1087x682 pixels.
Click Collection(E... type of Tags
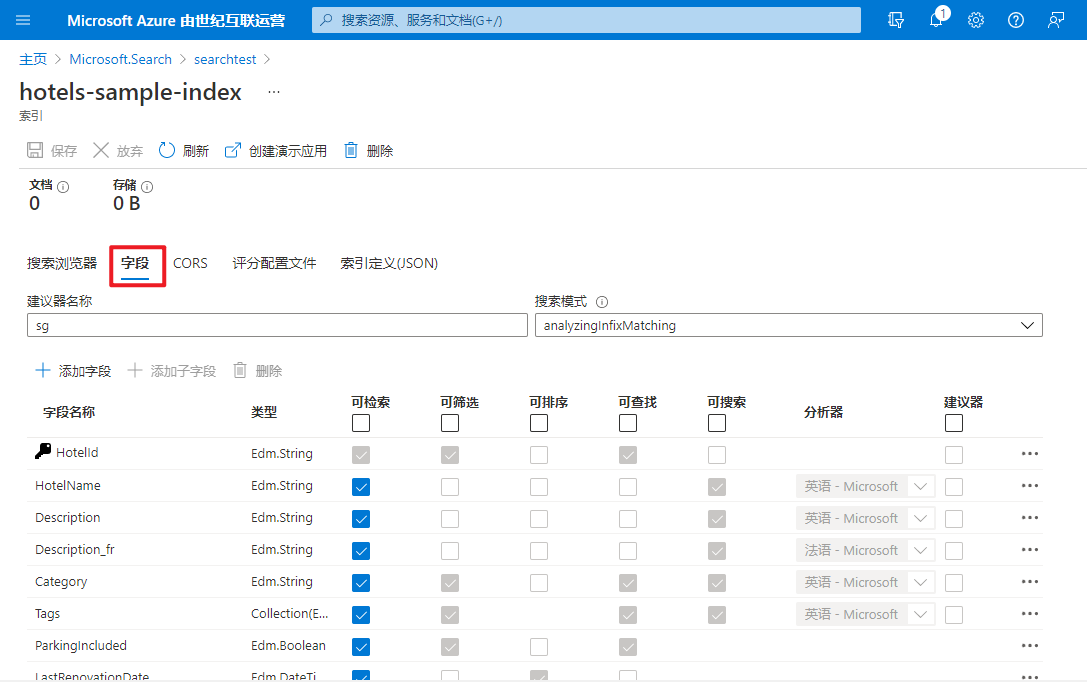point(290,613)
